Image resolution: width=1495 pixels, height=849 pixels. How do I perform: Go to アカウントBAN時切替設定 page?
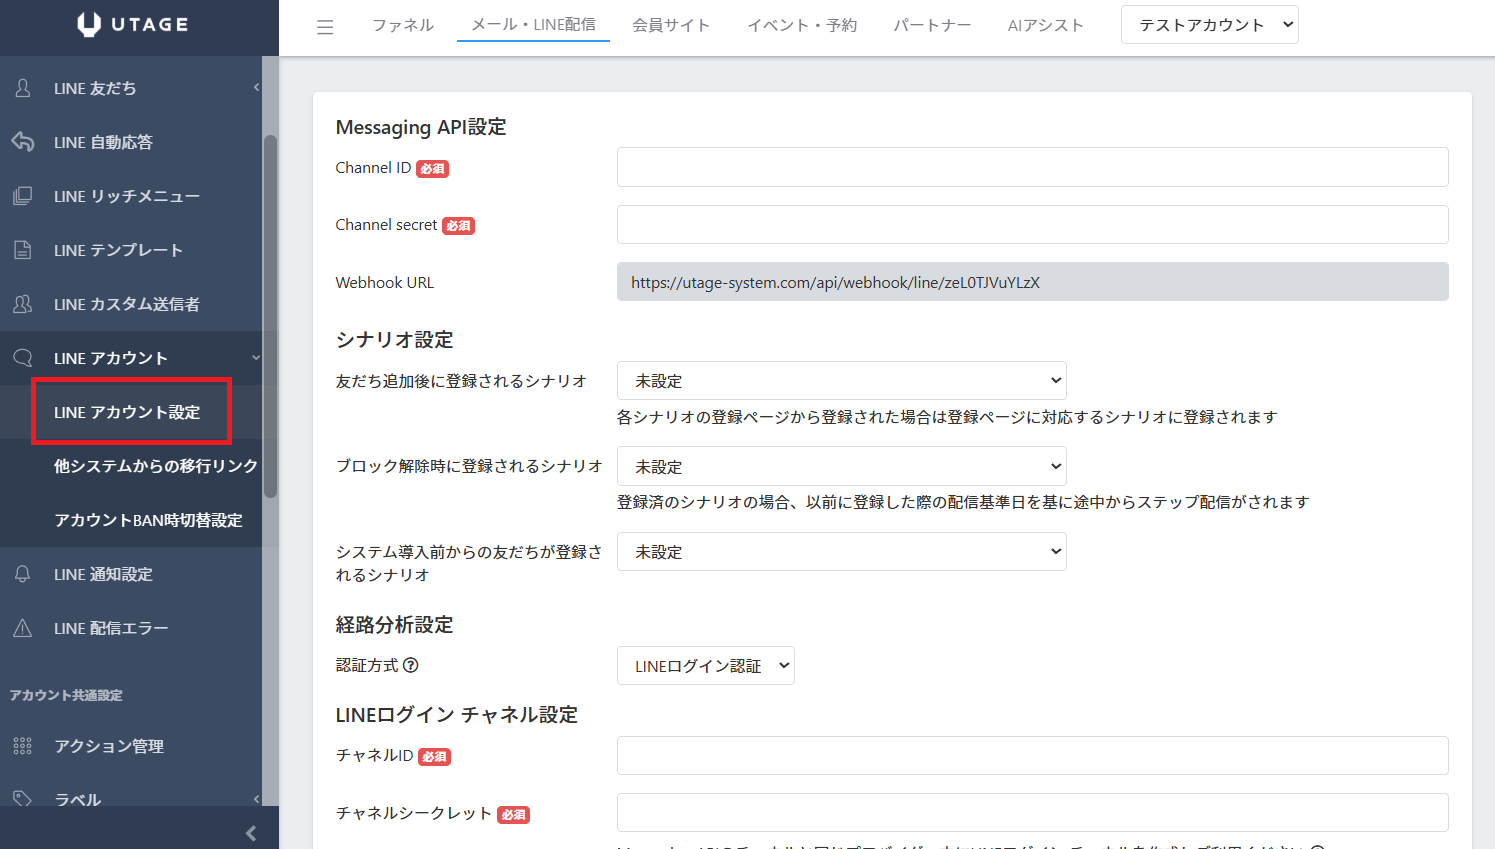(x=148, y=520)
